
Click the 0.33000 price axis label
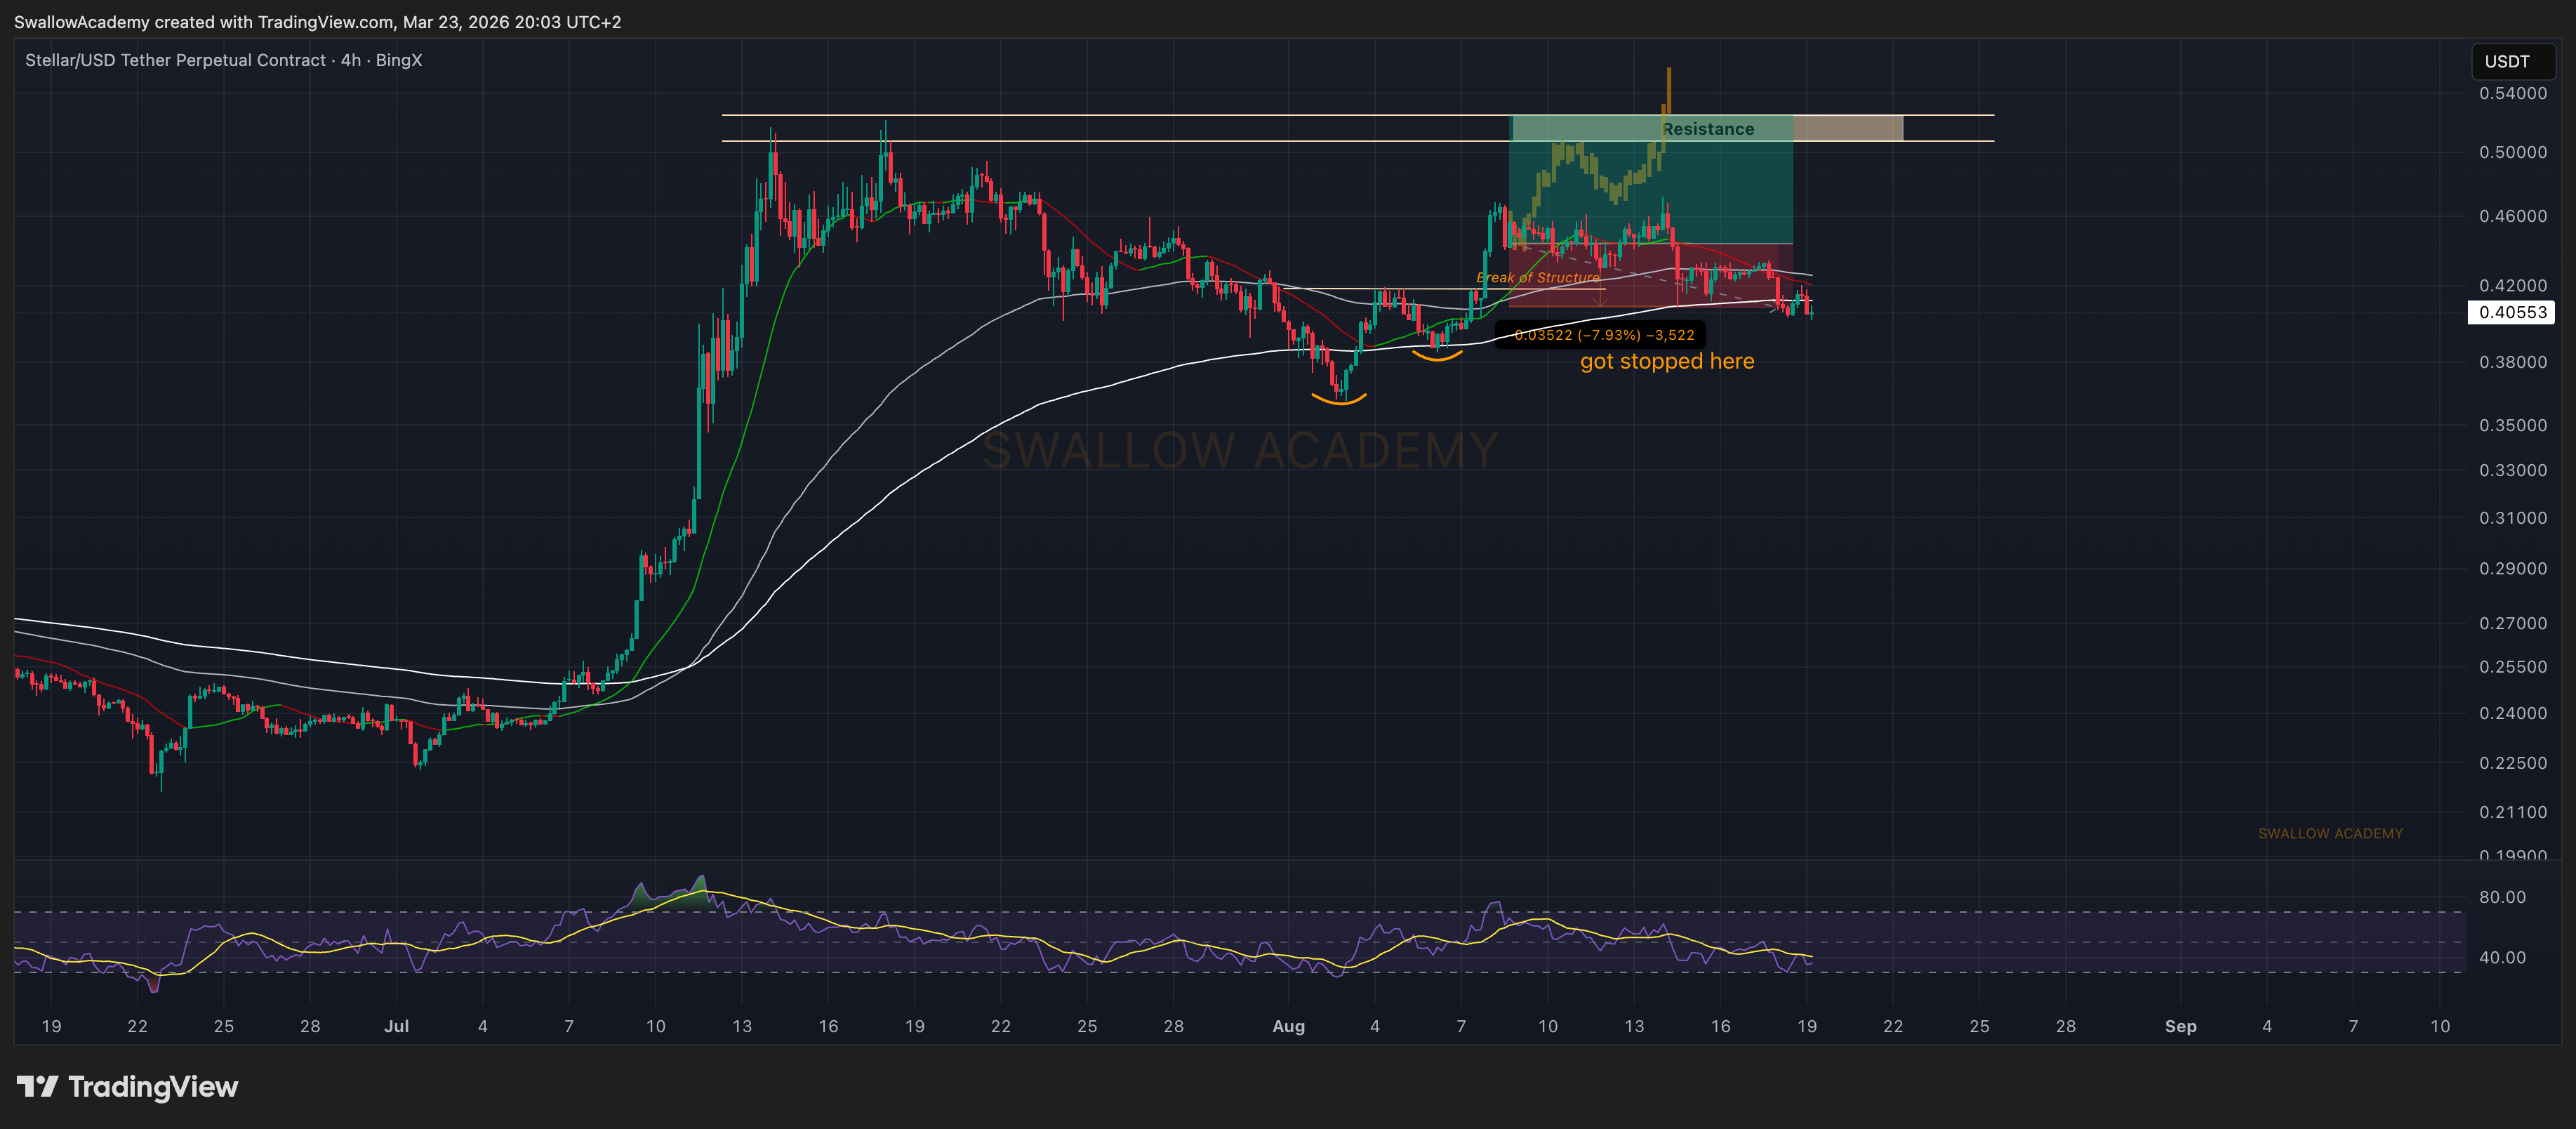coord(2513,470)
